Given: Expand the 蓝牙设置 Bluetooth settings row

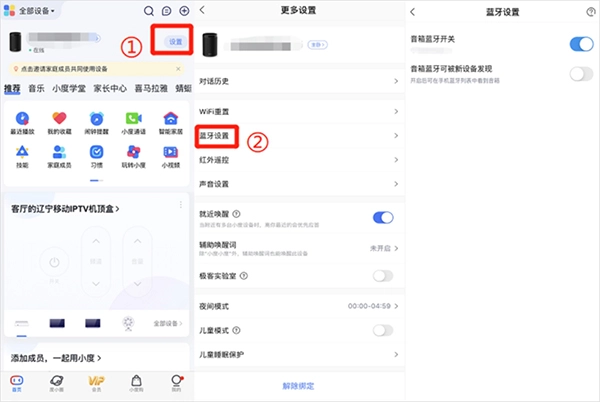Looking at the screenshot, I should [x=300, y=134].
